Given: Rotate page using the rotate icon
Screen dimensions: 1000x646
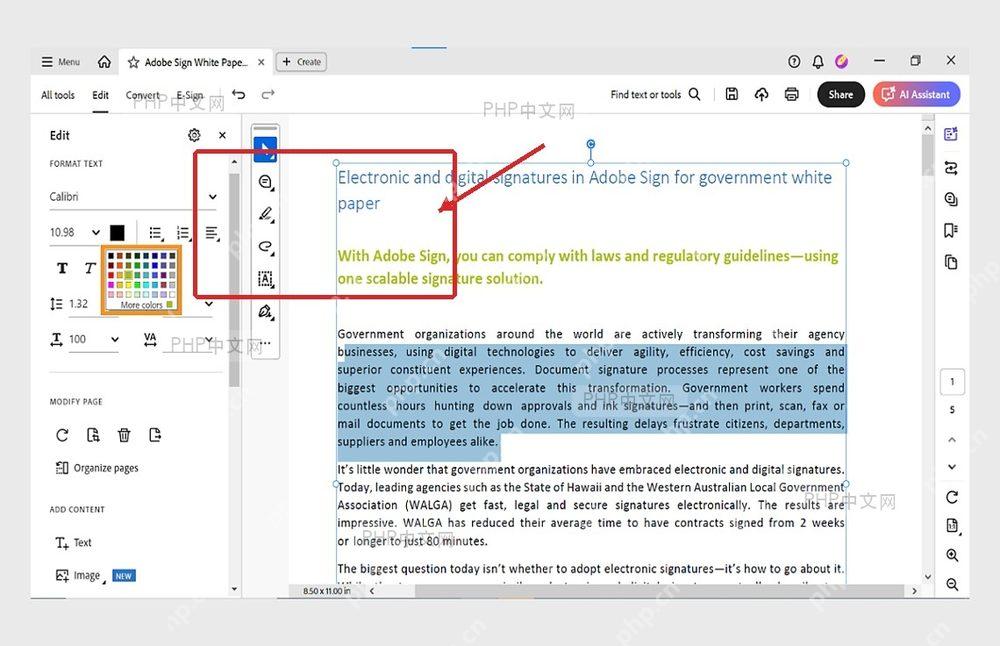Looking at the screenshot, I should pos(62,435).
